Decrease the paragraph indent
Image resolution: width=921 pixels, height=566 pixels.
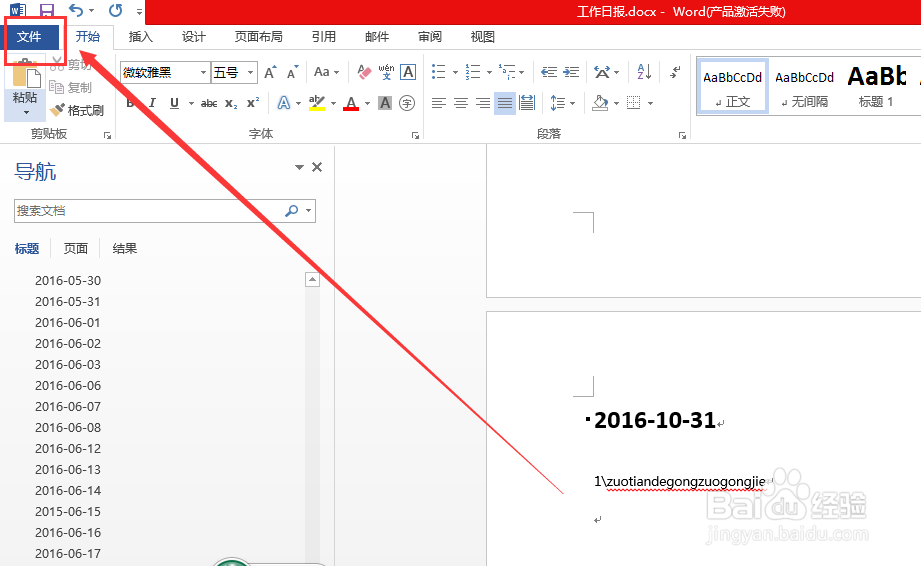(x=549, y=72)
